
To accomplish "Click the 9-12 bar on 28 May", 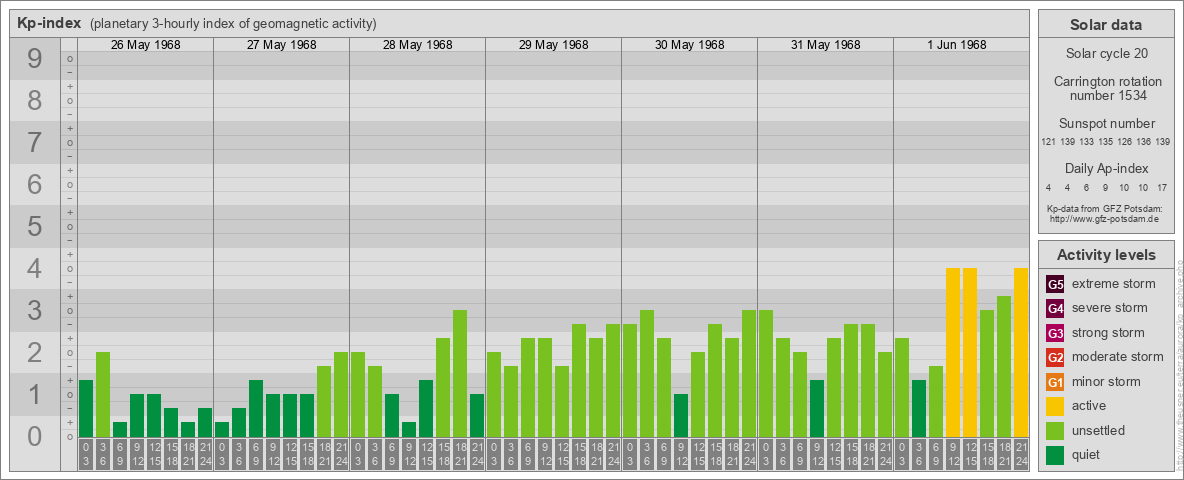I will [409, 429].
